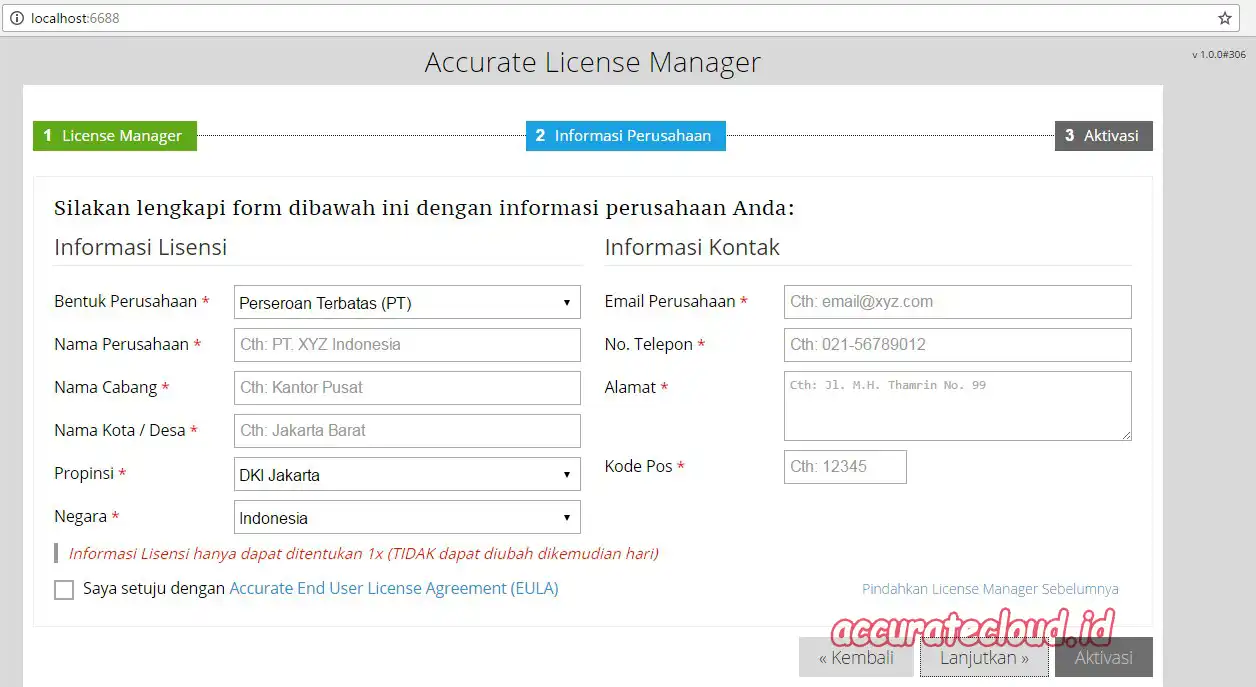The image size is (1256, 687).
Task: Click the Accurate License Manager title
Action: tap(592, 62)
